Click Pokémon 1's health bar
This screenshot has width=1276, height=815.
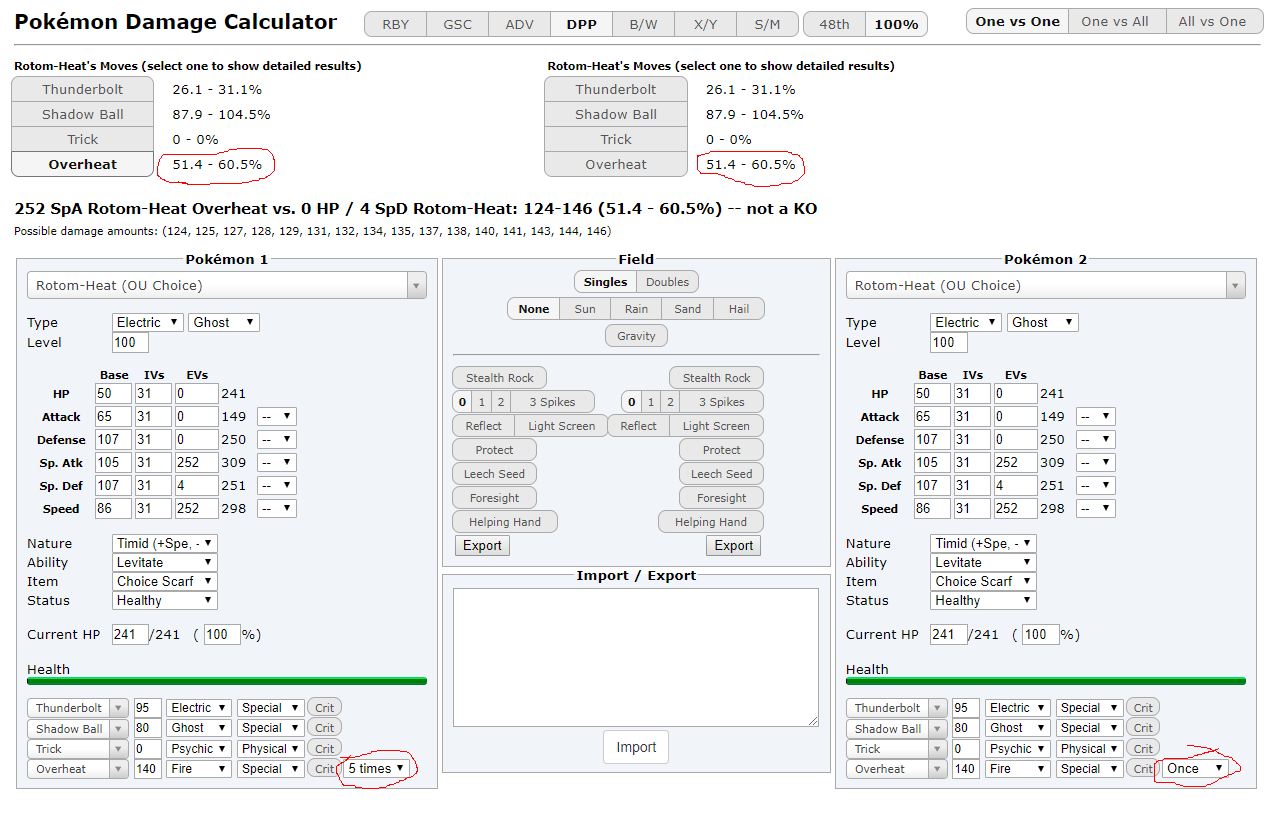click(x=227, y=681)
